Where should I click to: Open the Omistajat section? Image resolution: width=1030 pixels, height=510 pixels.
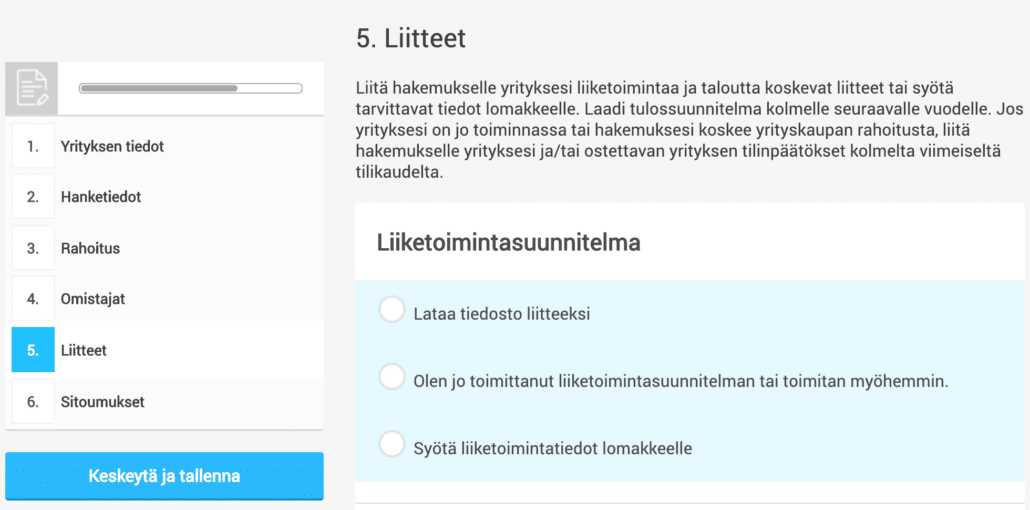(x=93, y=299)
